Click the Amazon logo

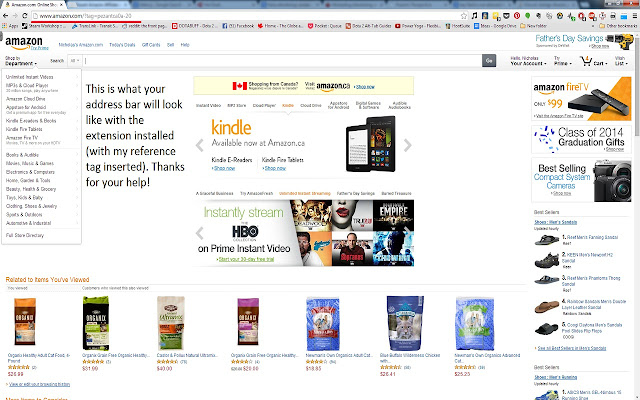24,42
